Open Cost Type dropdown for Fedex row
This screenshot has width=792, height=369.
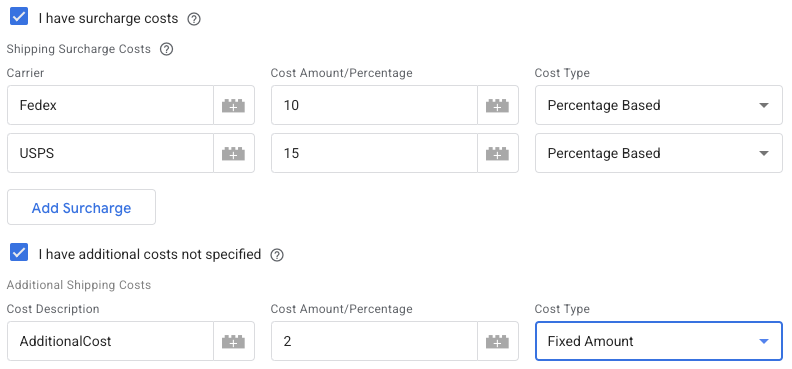pyautogui.click(x=659, y=105)
